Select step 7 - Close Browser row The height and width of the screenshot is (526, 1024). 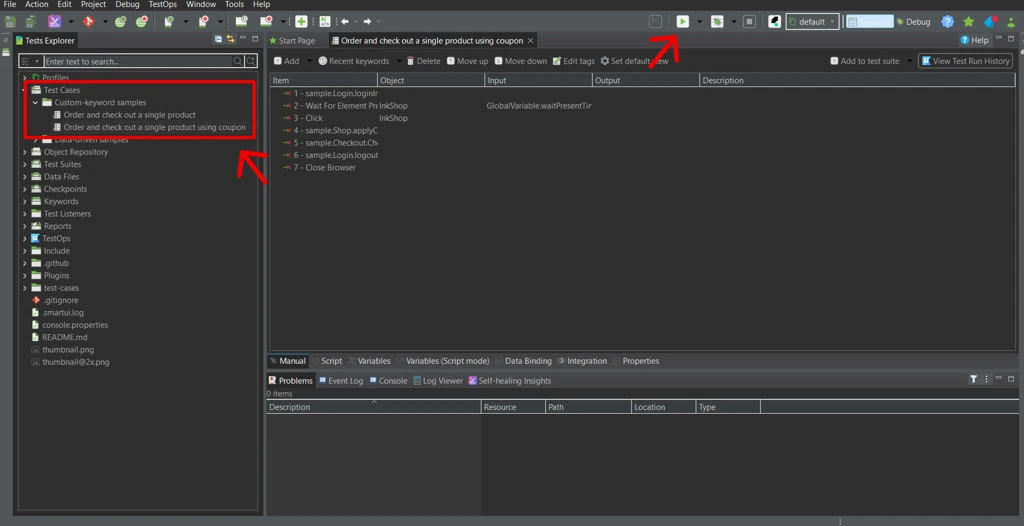pyautogui.click(x=324, y=168)
